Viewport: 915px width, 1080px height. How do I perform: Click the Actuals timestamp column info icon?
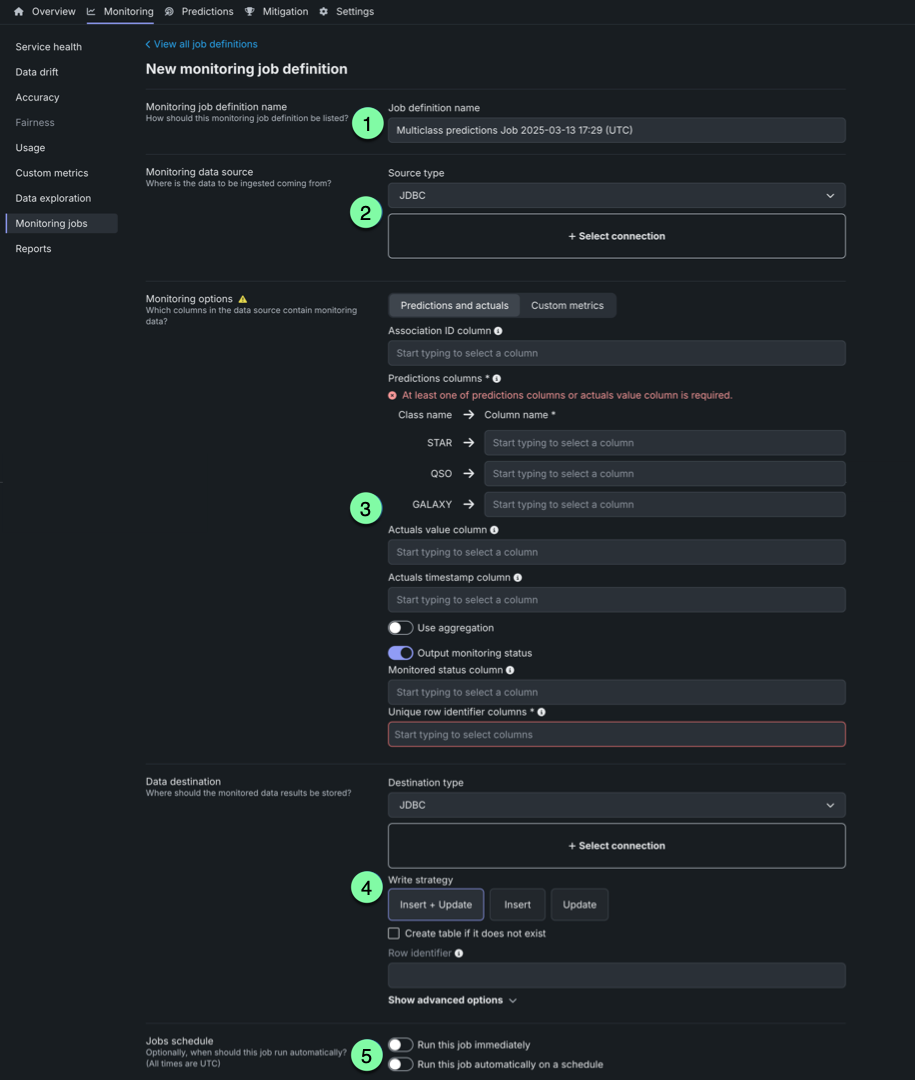(x=517, y=578)
